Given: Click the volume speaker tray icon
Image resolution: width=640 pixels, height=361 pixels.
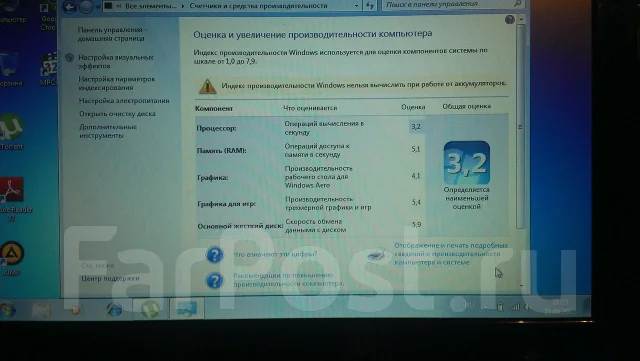Looking at the screenshot, I should tap(529, 306).
